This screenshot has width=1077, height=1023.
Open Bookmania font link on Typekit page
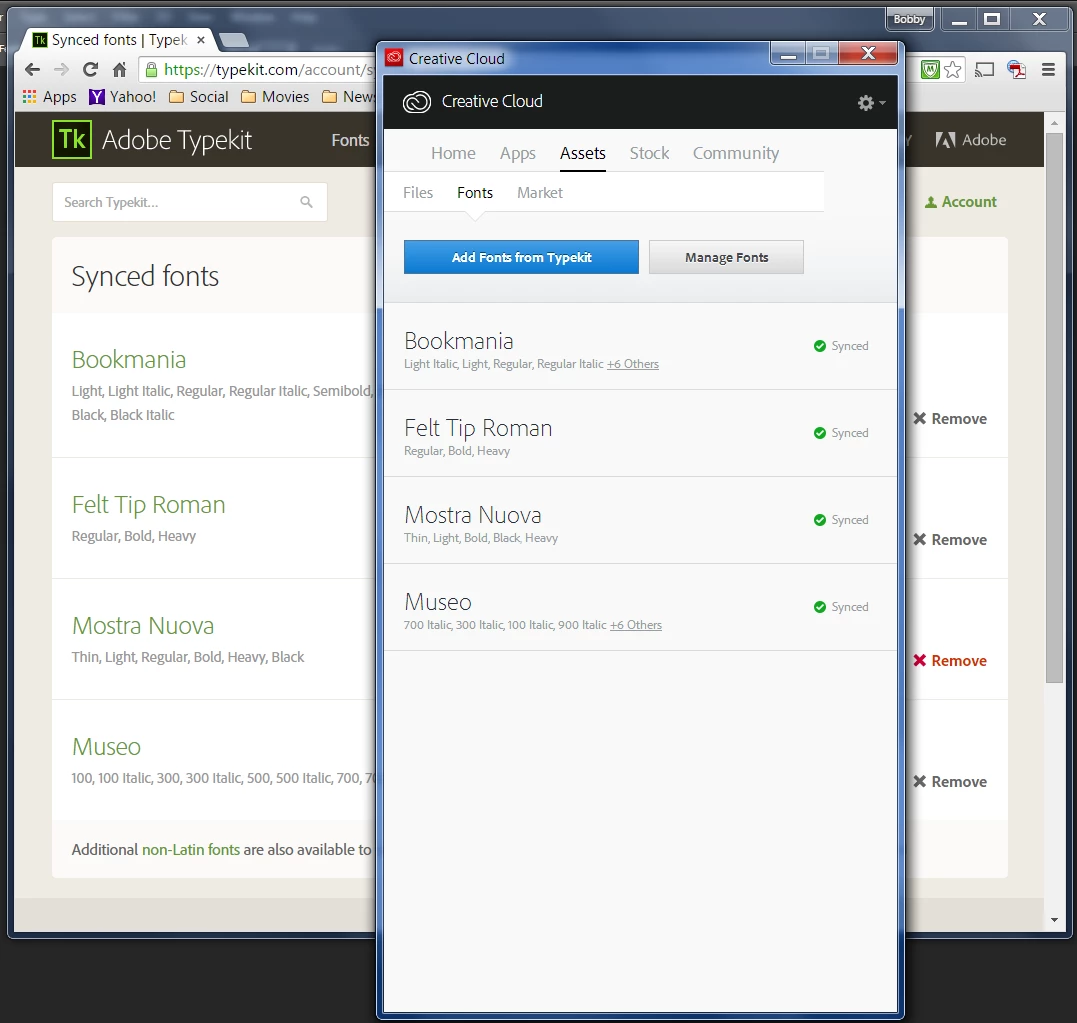point(129,359)
